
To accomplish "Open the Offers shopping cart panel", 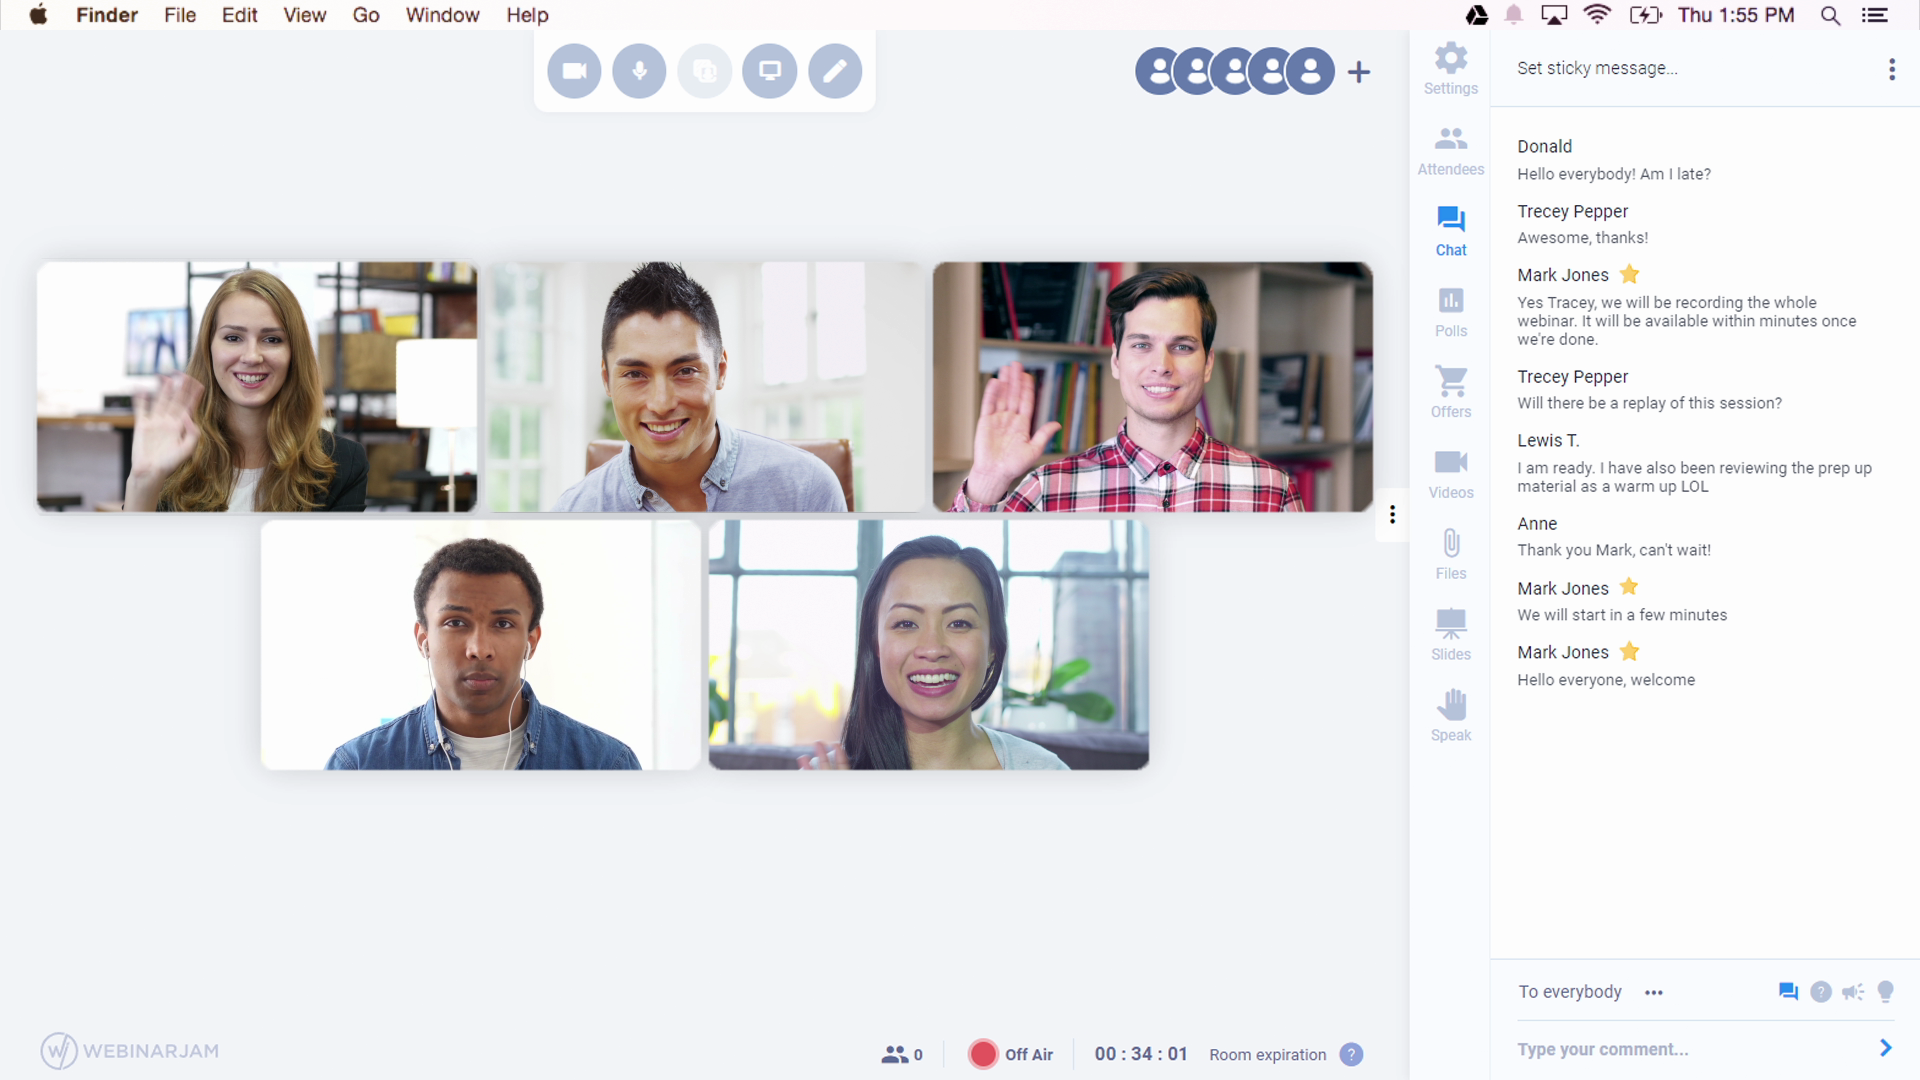I will tap(1450, 392).
